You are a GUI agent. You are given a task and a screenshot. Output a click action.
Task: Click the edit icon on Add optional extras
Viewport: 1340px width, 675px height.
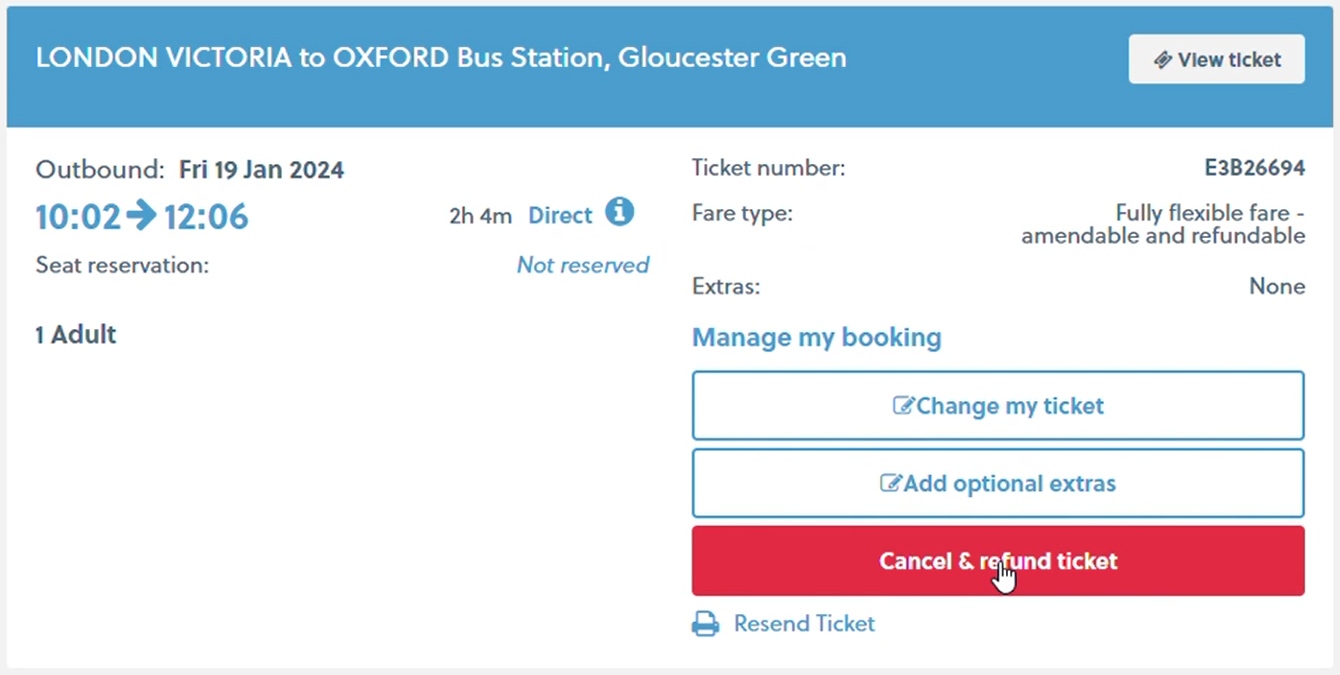891,483
